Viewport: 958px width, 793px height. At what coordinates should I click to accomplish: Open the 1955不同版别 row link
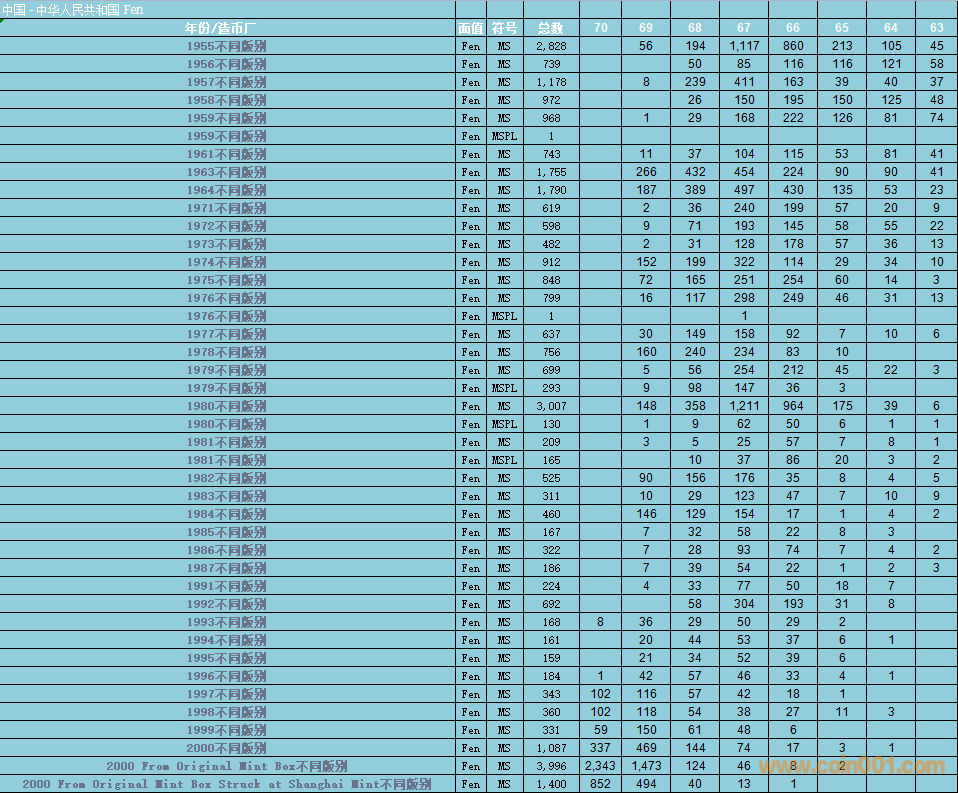(x=226, y=46)
